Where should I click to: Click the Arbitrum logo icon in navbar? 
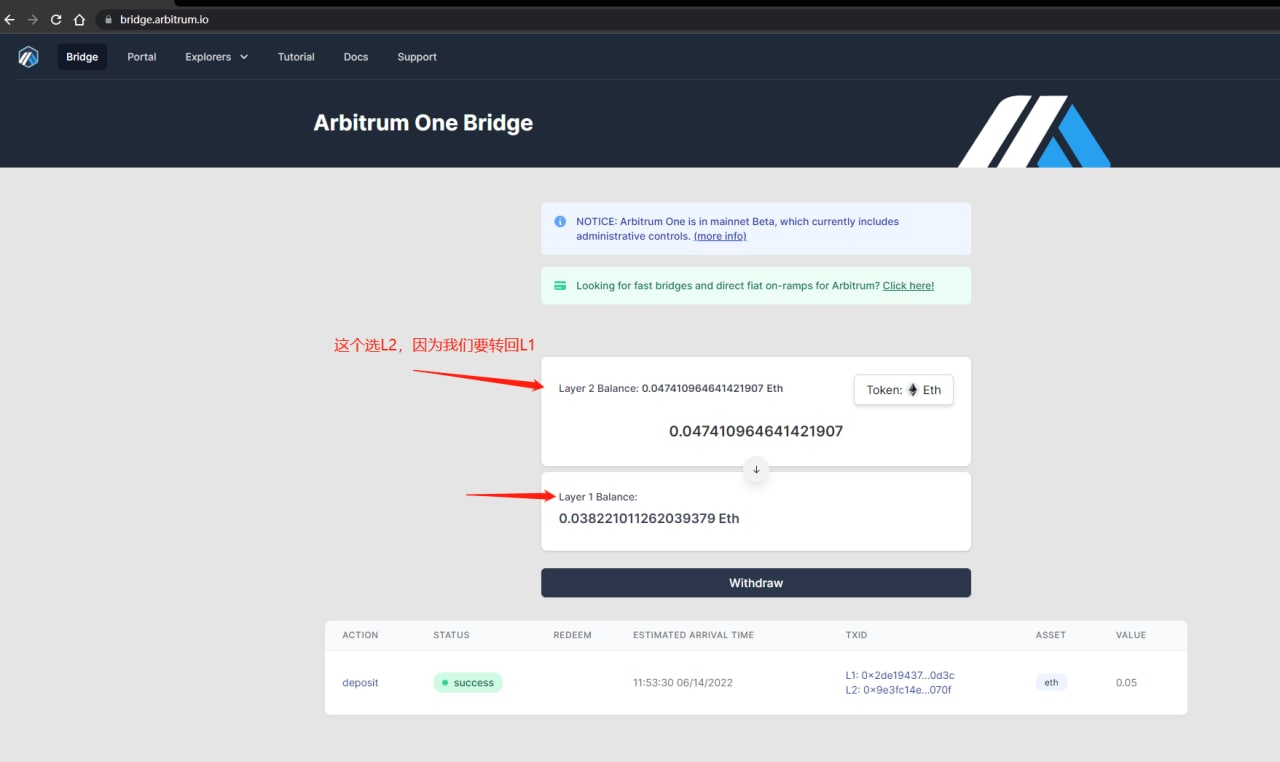[x=28, y=57]
